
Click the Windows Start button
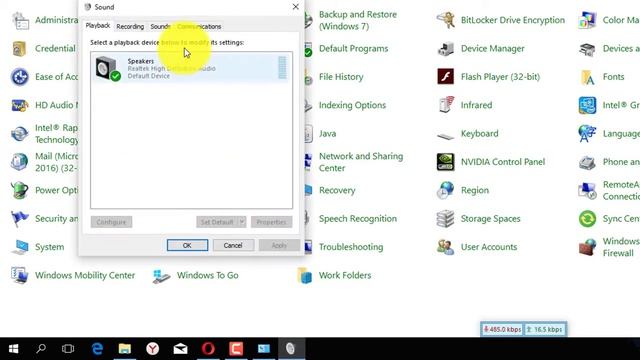[13, 349]
